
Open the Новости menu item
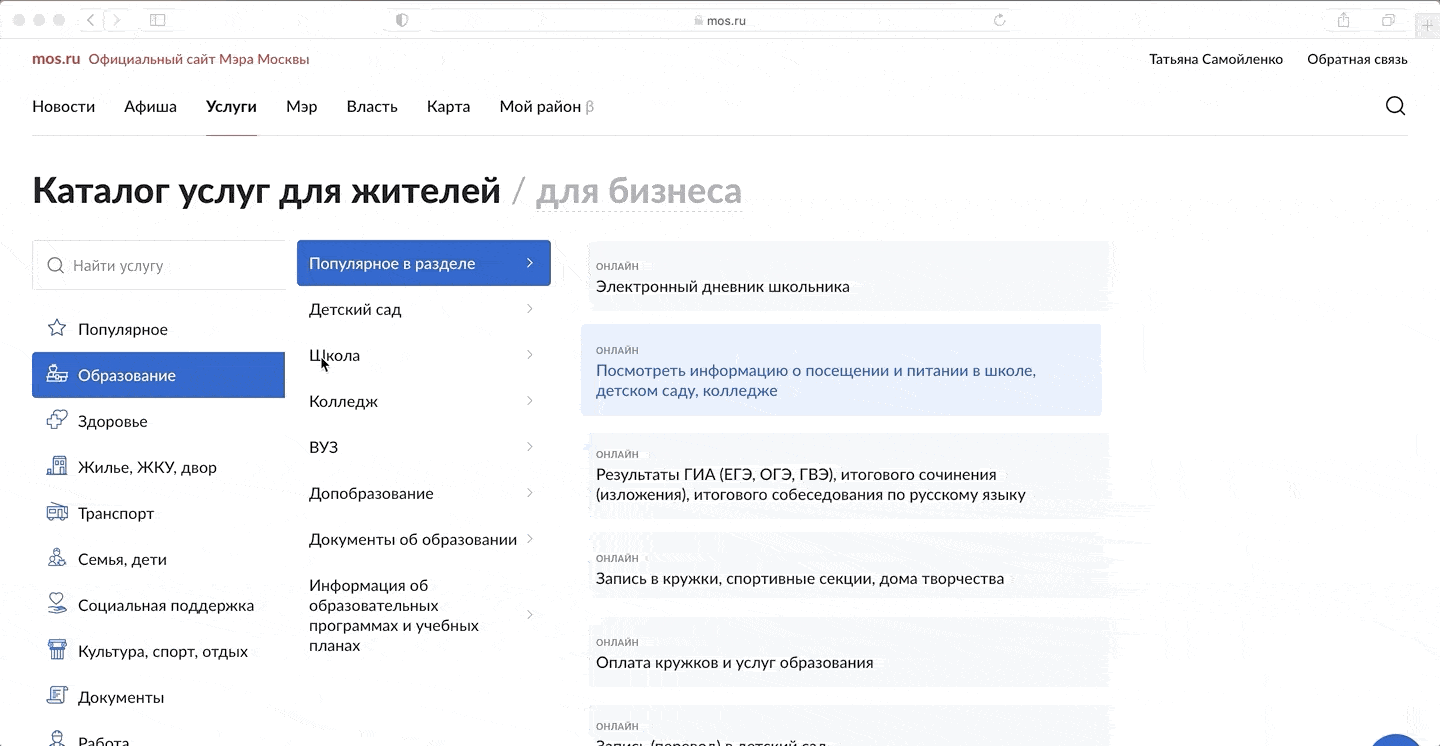pos(63,107)
